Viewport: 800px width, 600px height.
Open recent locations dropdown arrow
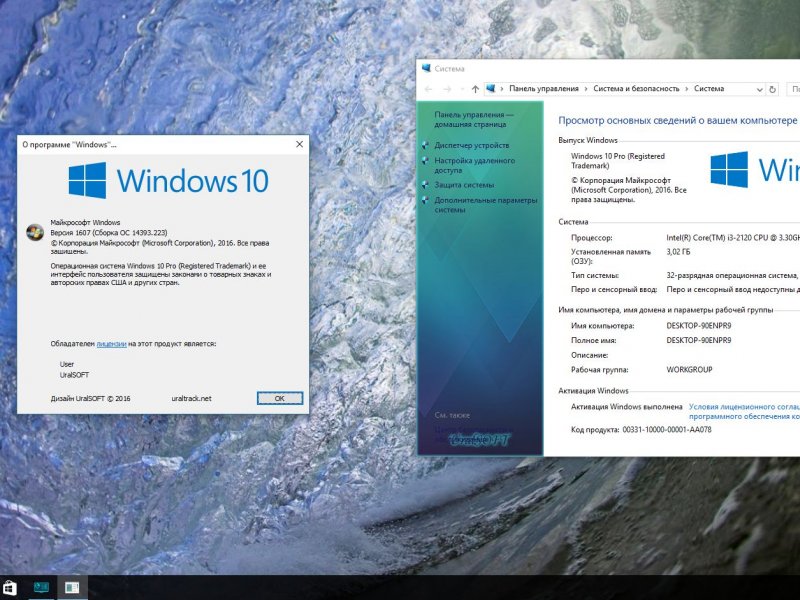[462, 89]
